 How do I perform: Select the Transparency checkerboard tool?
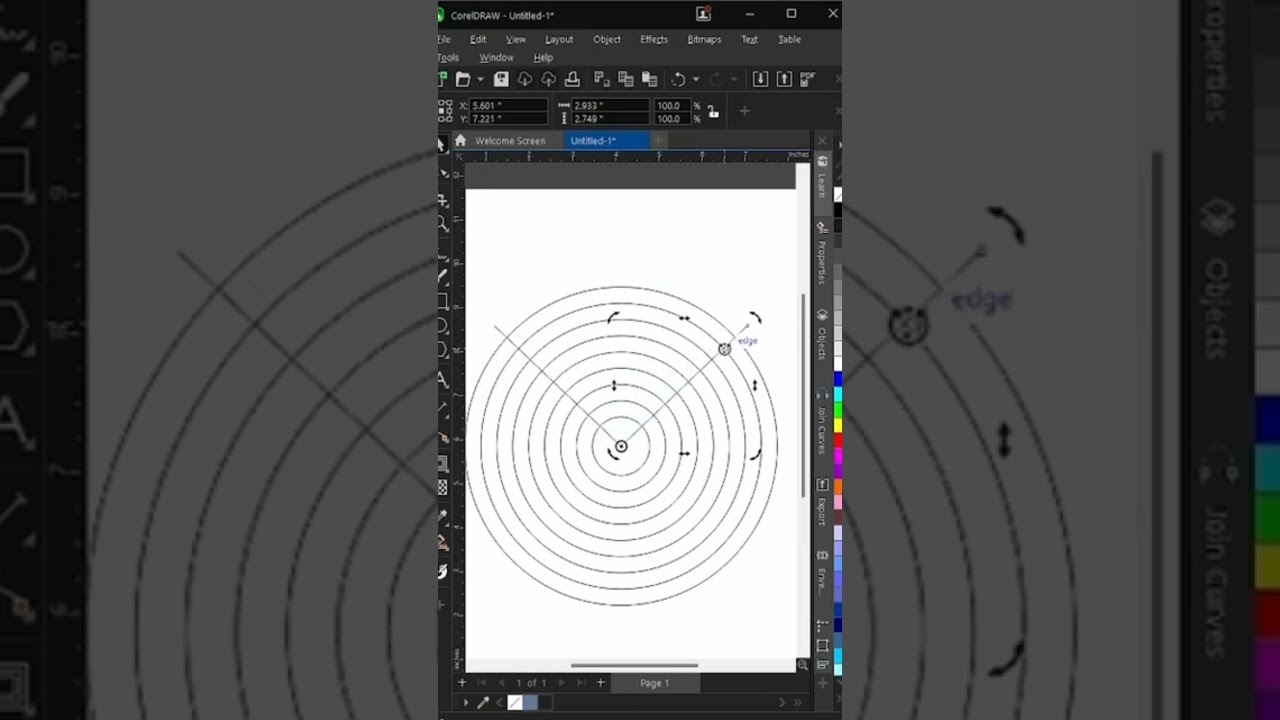[443, 488]
